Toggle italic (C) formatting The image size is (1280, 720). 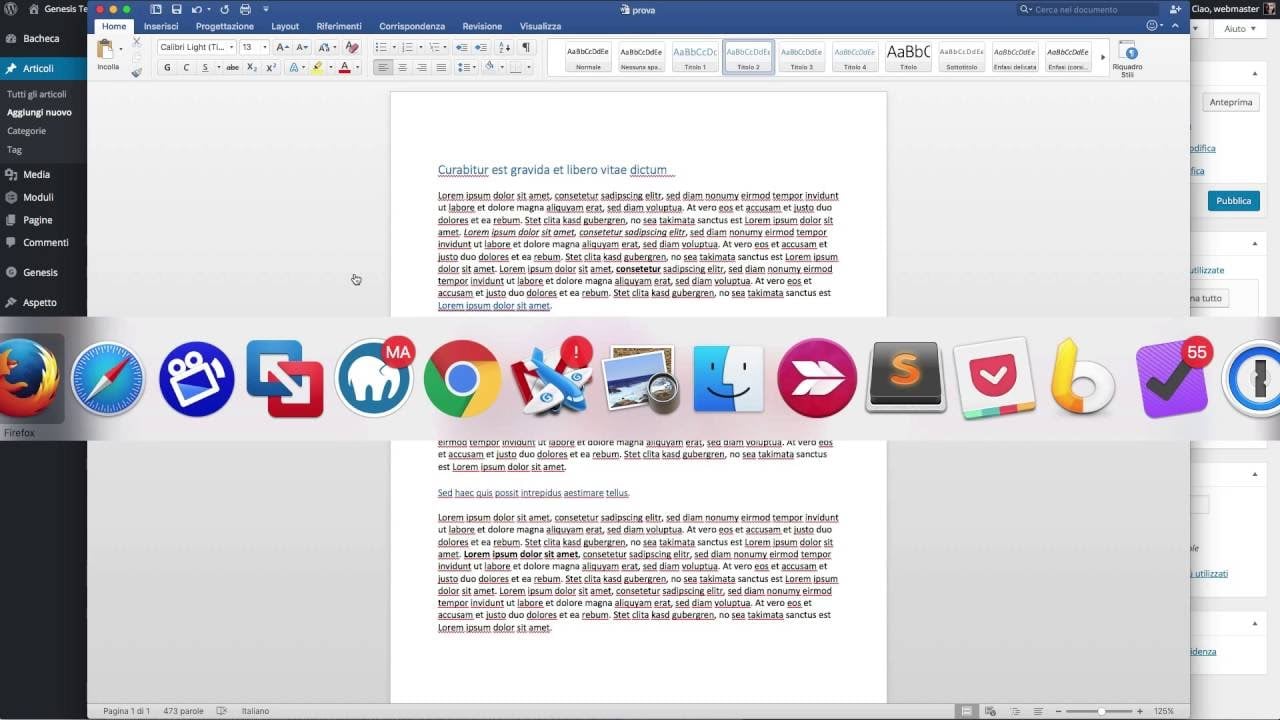tap(186, 68)
